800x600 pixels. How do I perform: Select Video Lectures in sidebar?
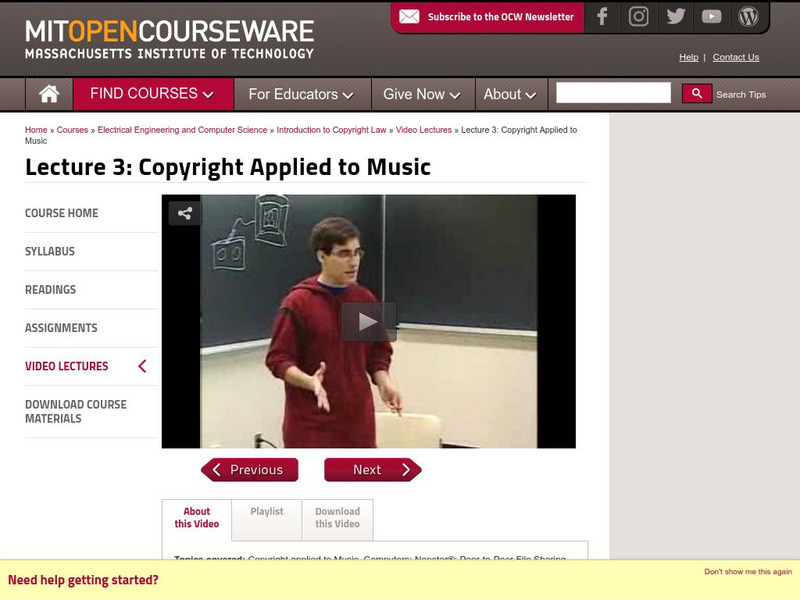(x=66, y=366)
